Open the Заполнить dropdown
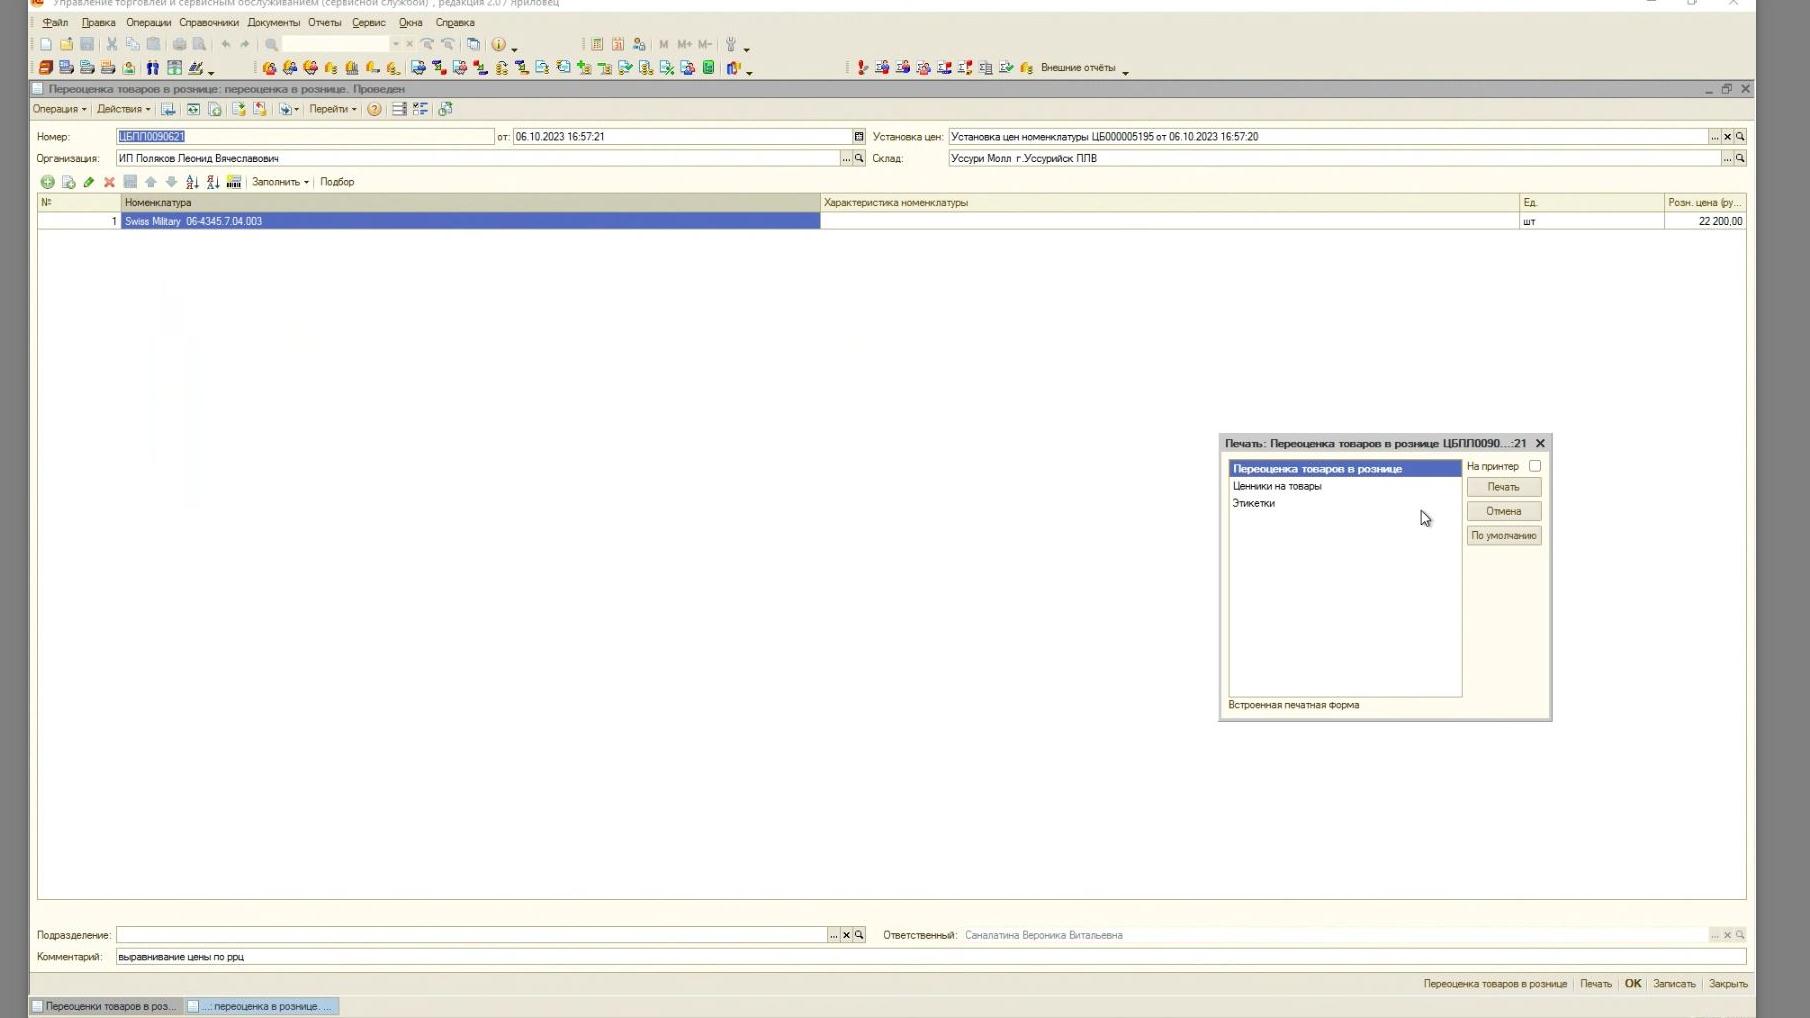1810x1018 pixels. [280, 182]
